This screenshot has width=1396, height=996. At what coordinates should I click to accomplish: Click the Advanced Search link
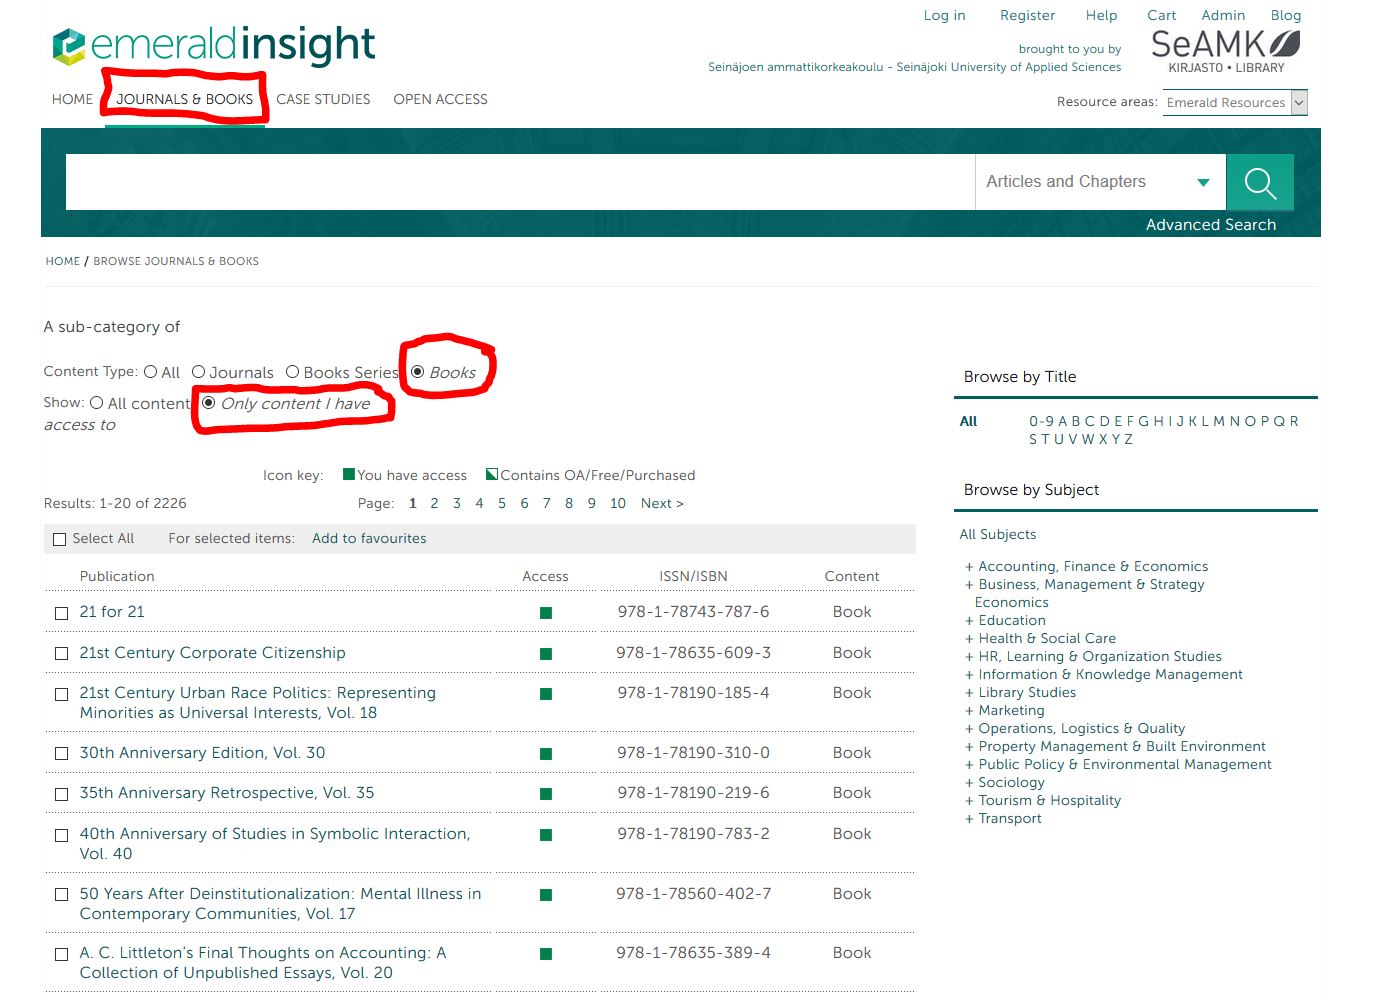click(1210, 225)
